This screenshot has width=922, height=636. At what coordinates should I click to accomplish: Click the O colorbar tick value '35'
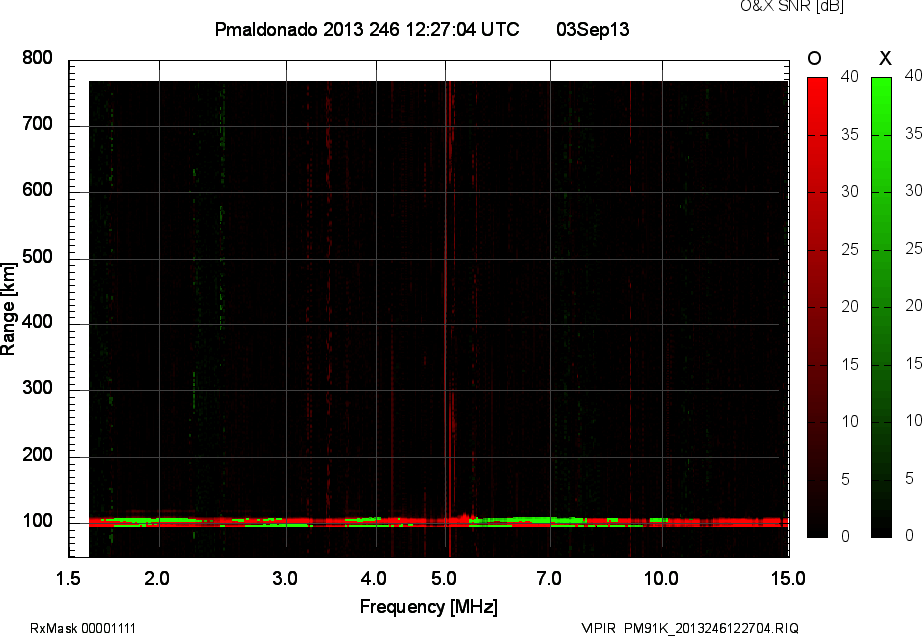click(850, 135)
